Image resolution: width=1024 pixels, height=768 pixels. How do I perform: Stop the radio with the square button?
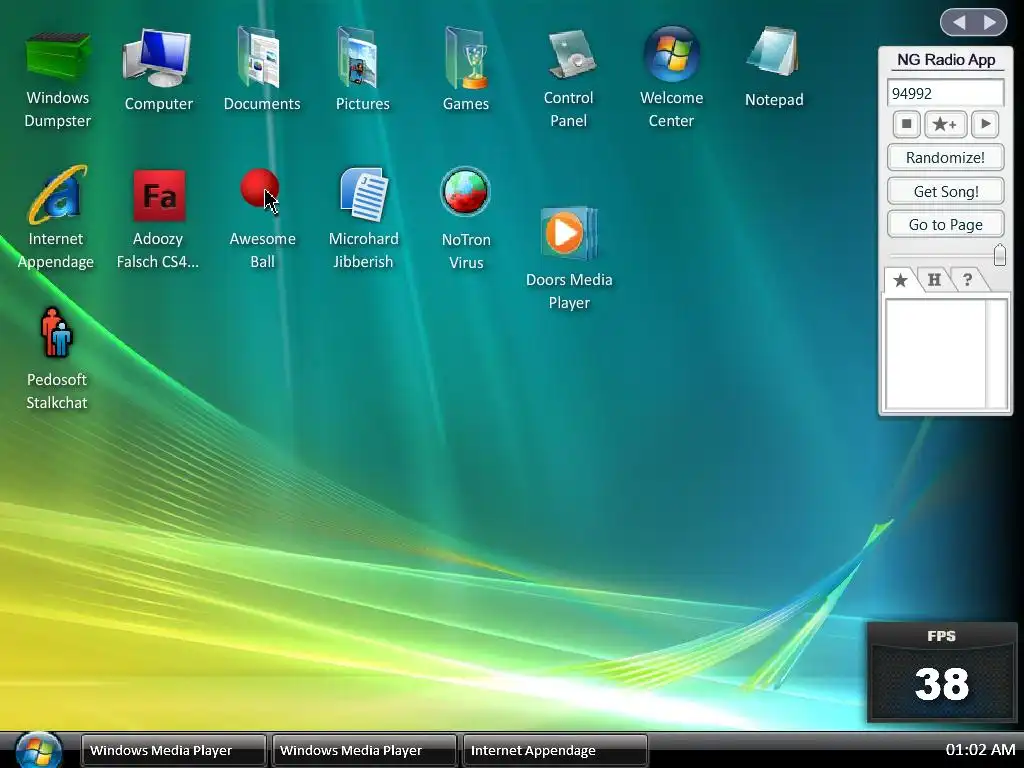tap(906, 124)
